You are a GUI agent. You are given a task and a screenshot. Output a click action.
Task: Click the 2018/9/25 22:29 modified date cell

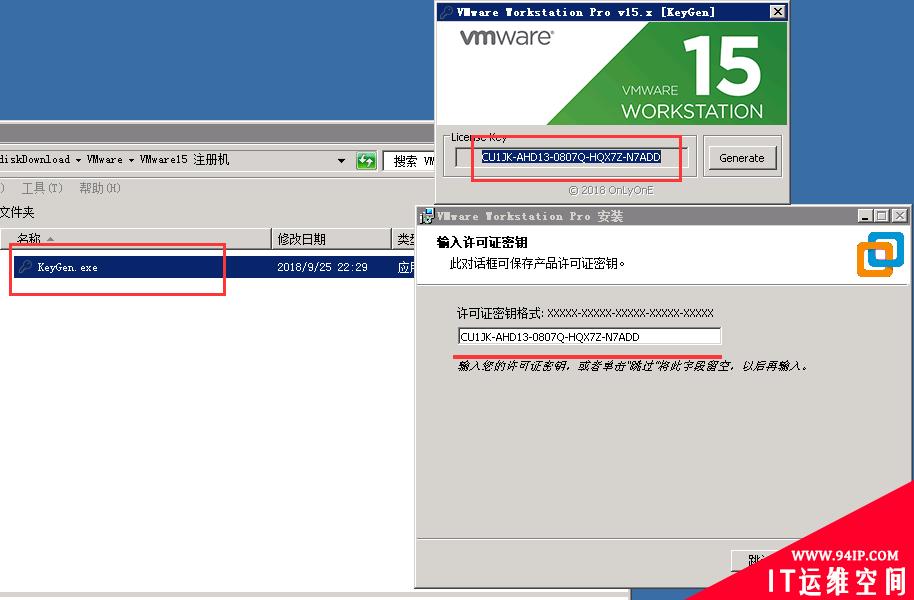tap(322, 267)
